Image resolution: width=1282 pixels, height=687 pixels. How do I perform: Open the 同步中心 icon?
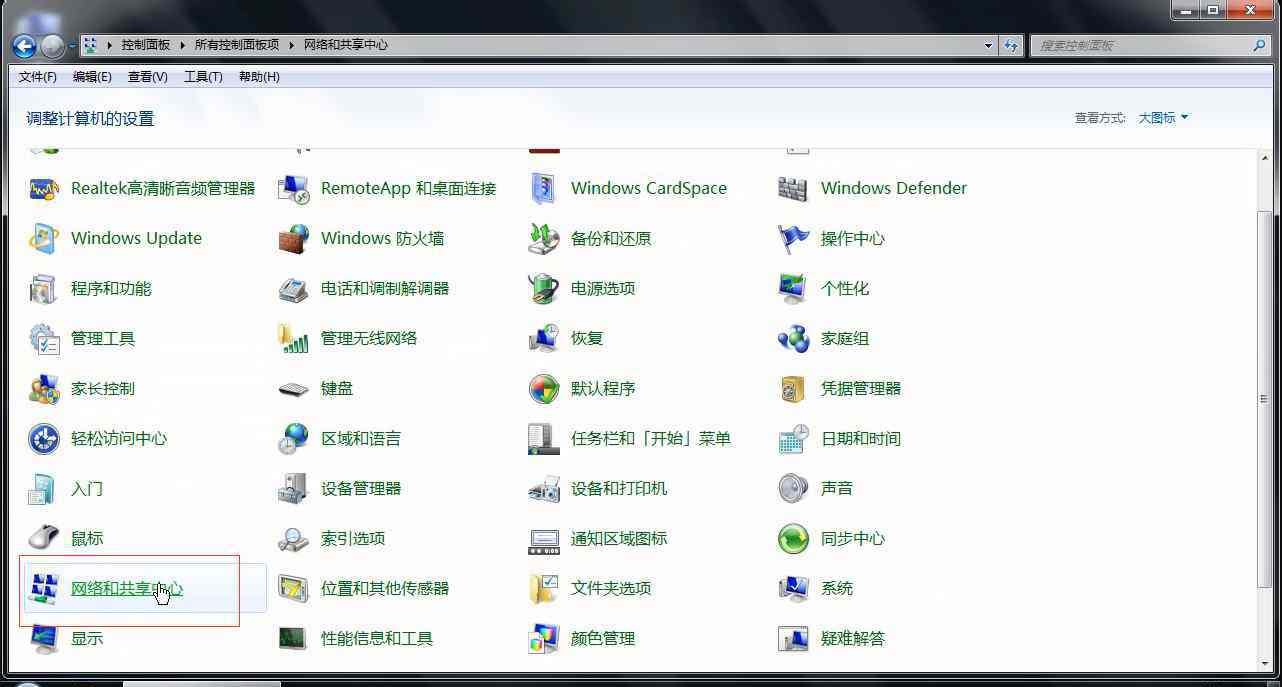(x=794, y=538)
